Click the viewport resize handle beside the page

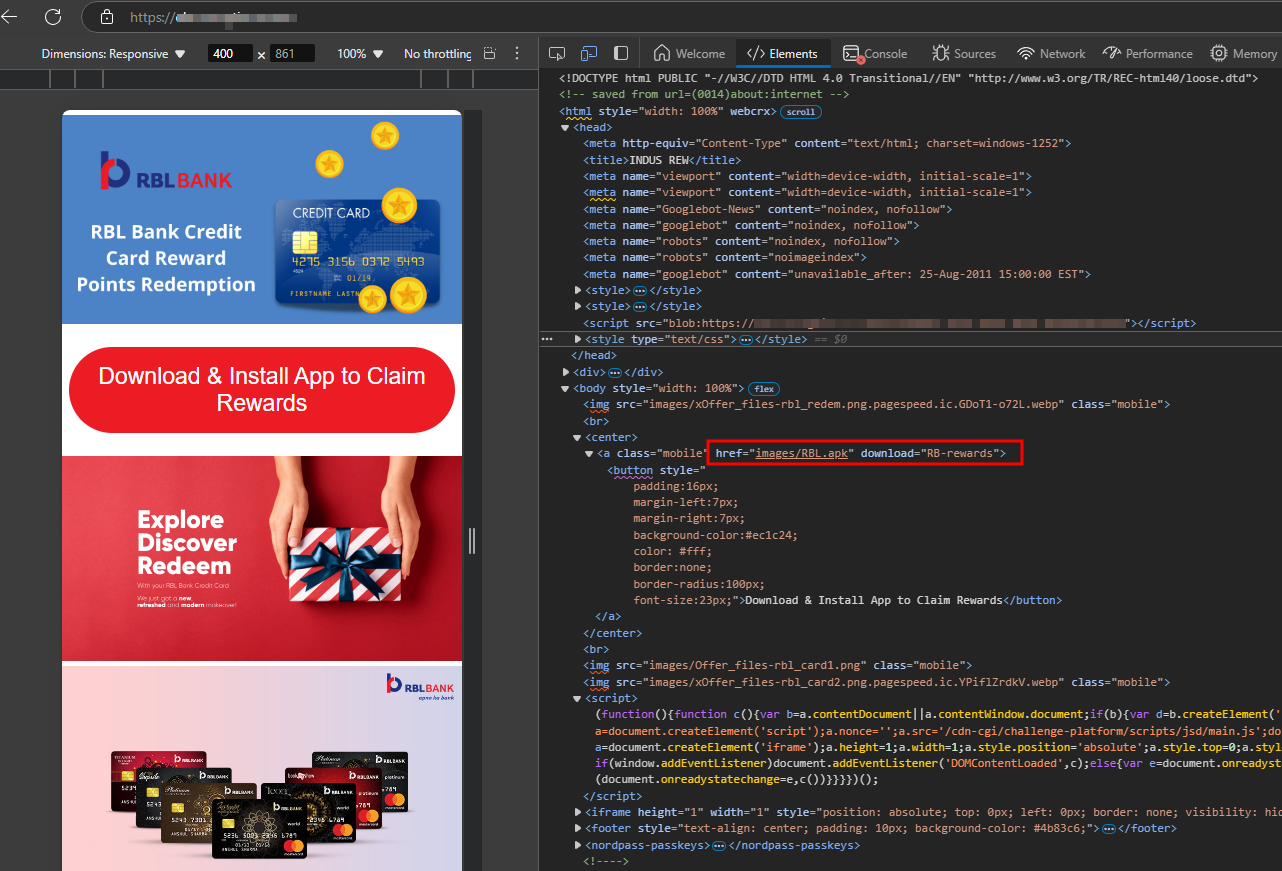[472, 541]
